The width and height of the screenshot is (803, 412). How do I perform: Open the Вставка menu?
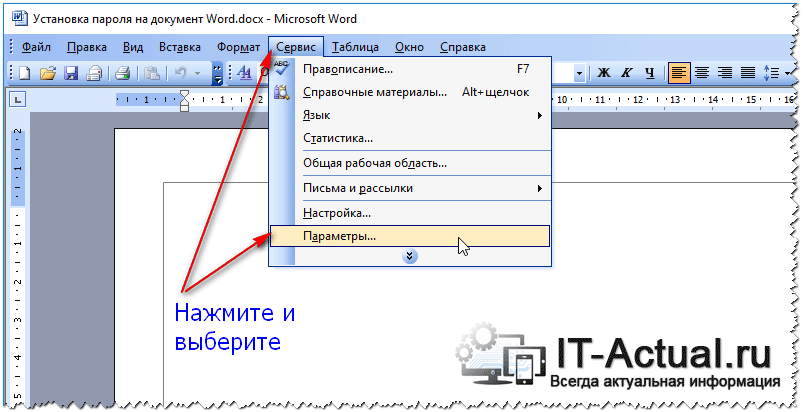[x=179, y=47]
